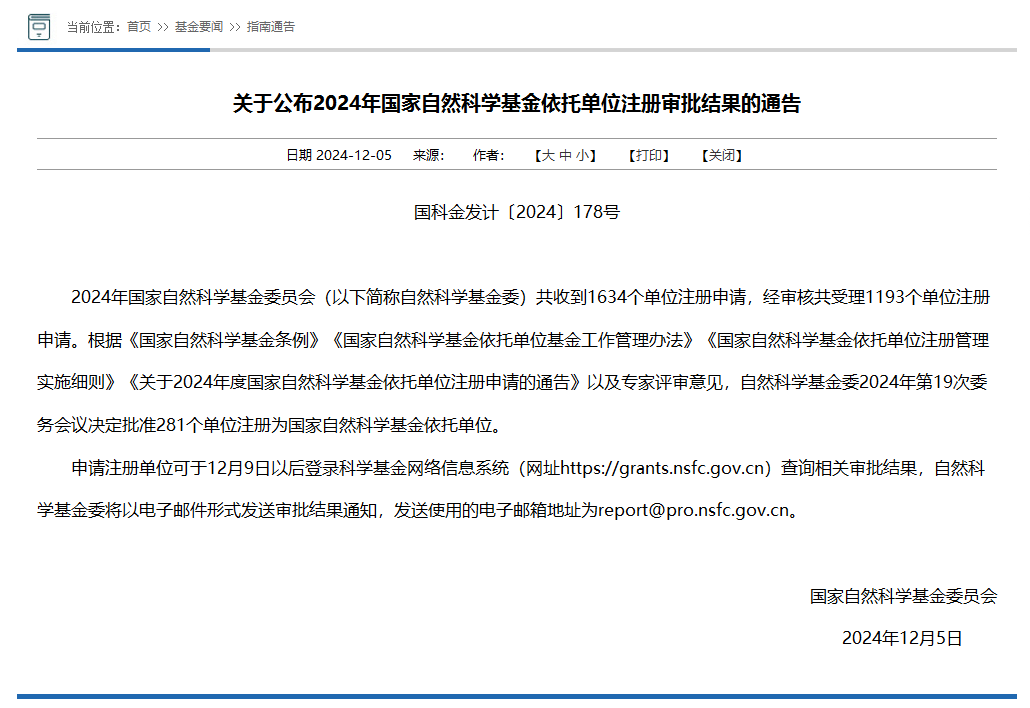
Task: Click the 作者 author label
Action: (488, 155)
